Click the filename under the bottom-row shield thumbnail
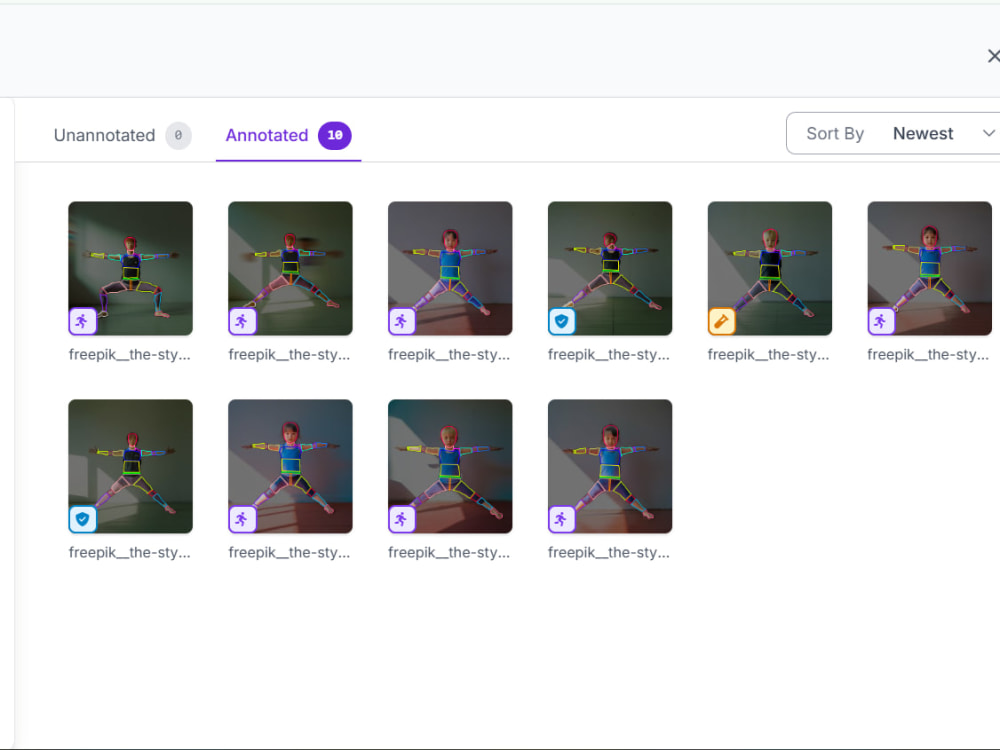Image resolution: width=1000 pixels, height=750 pixels. pos(129,552)
